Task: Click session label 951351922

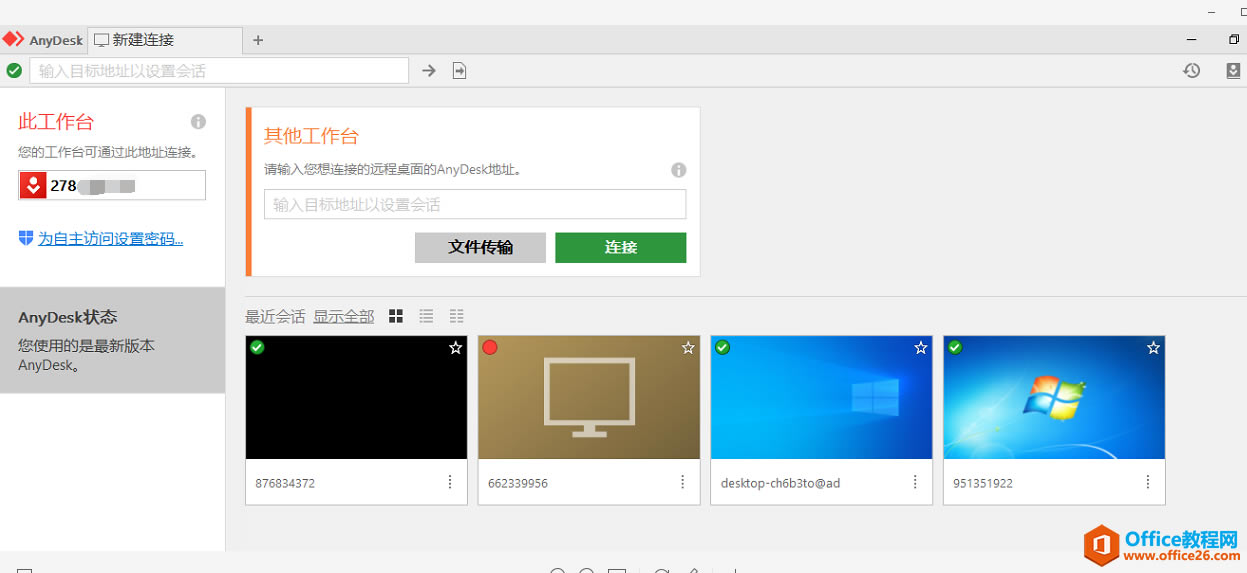Action: tap(983, 483)
